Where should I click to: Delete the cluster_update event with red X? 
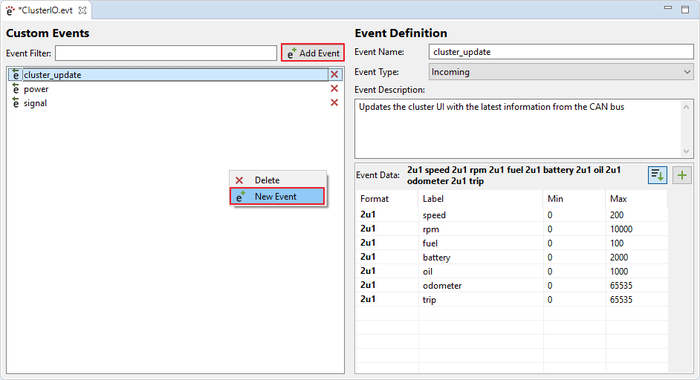pyautogui.click(x=334, y=75)
